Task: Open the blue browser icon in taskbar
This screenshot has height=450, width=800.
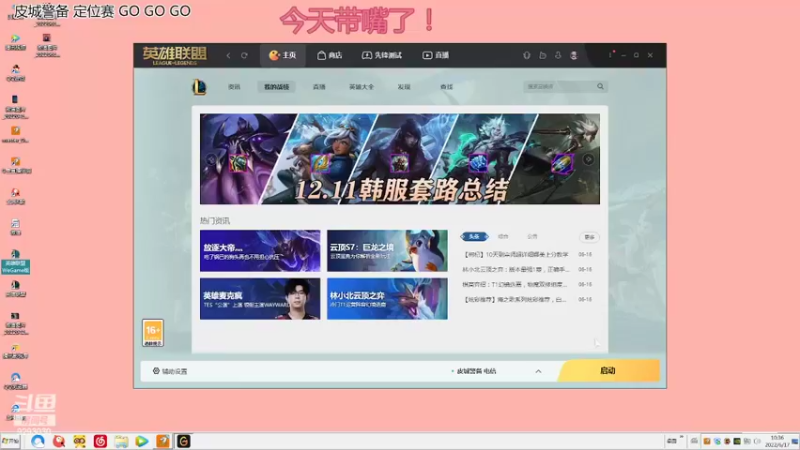Action: click(38, 441)
